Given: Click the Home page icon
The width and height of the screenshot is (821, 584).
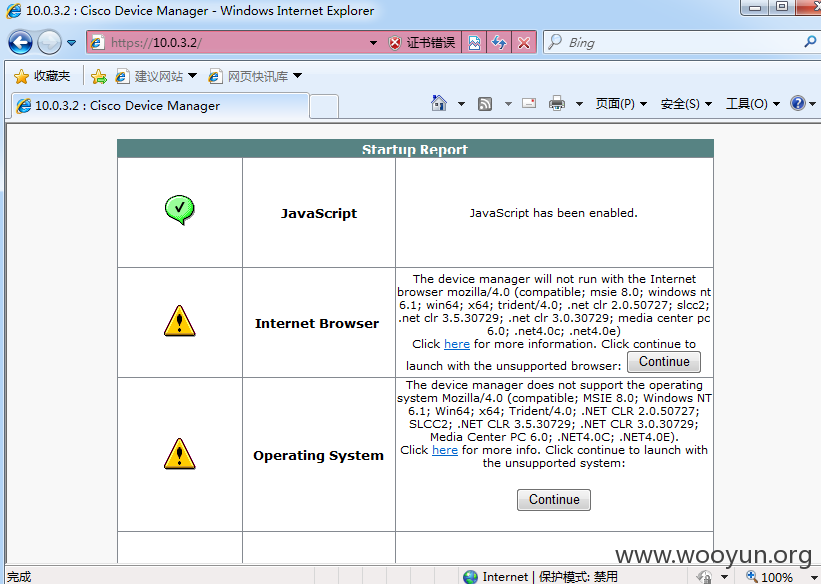Looking at the screenshot, I should tap(439, 103).
